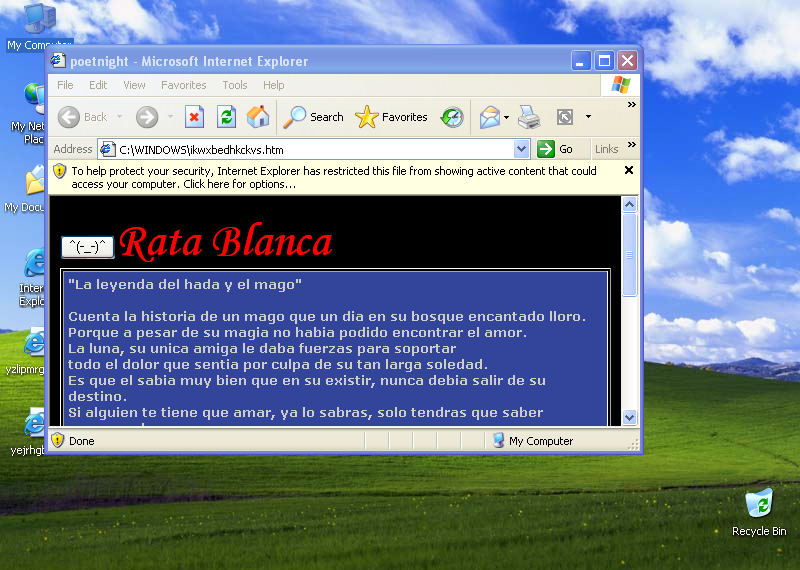
Task: Open the File menu
Action: pos(65,85)
